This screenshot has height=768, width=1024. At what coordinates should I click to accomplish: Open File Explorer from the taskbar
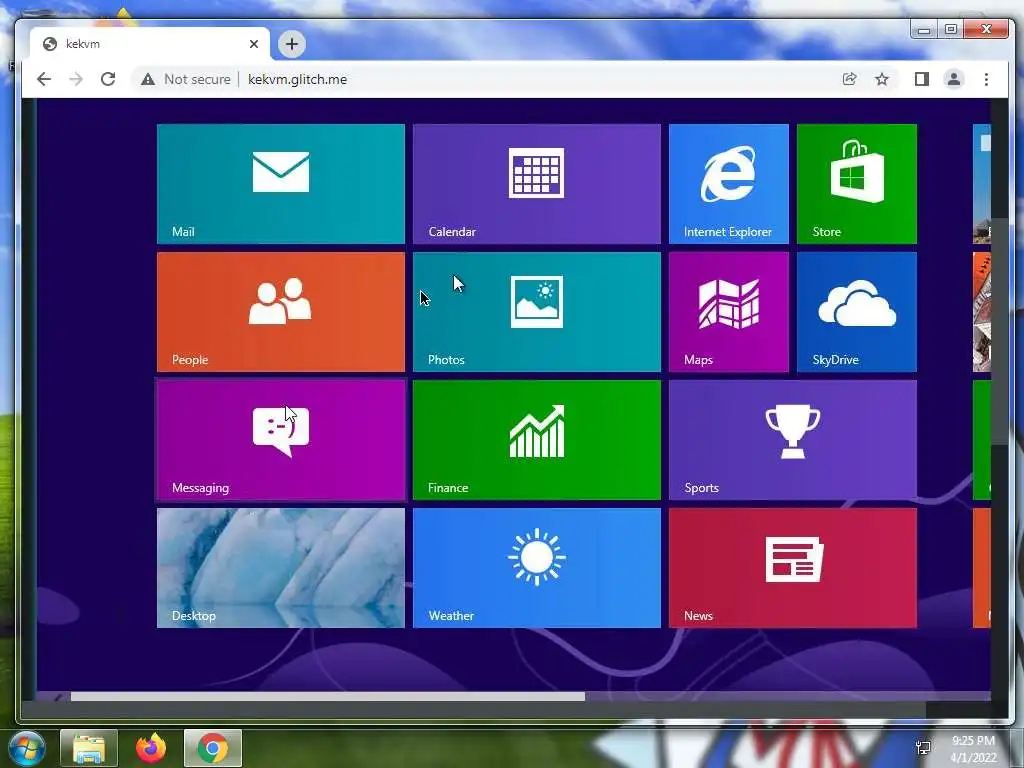89,748
